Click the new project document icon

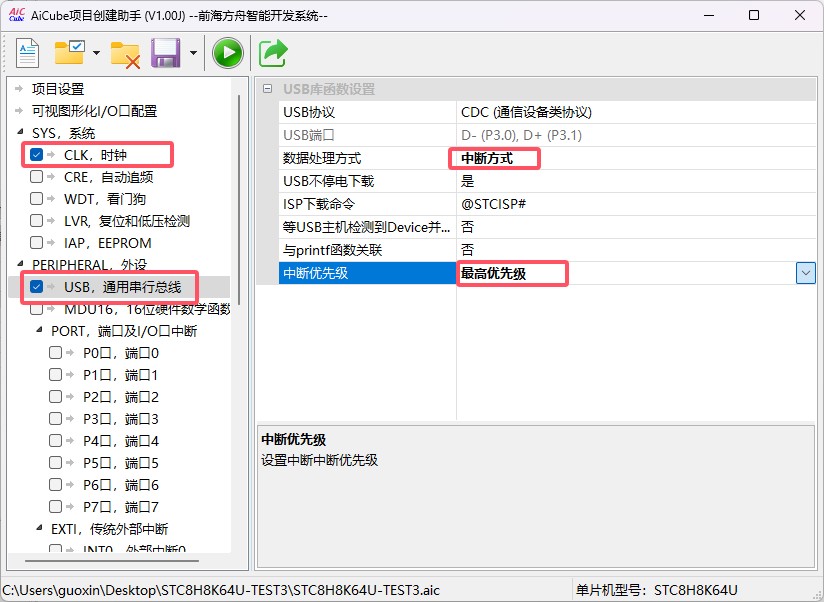(x=27, y=53)
